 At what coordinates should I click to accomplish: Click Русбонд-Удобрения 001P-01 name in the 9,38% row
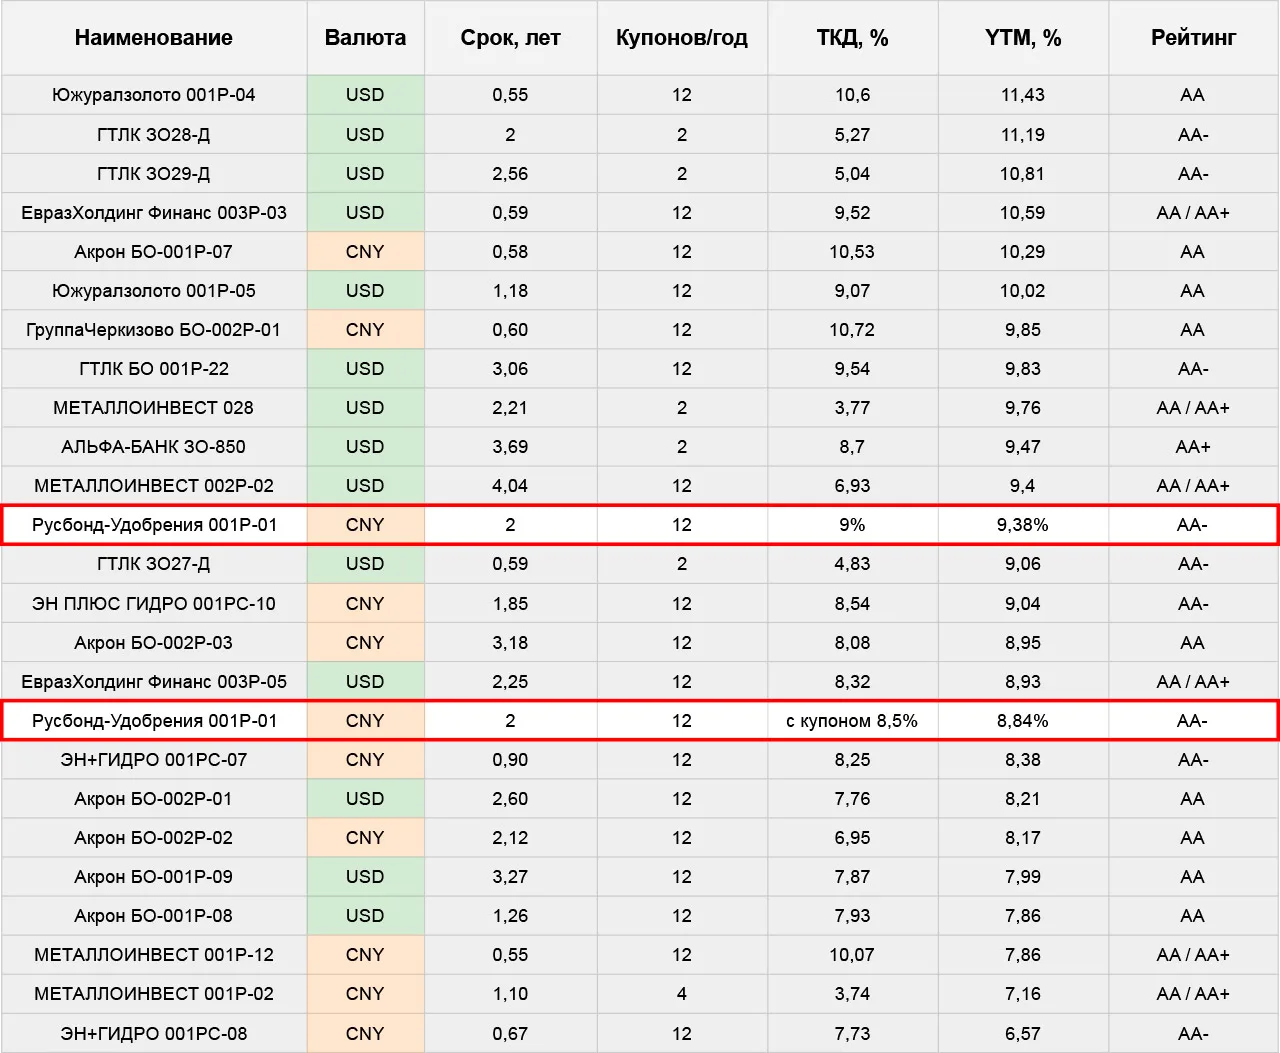pos(154,524)
